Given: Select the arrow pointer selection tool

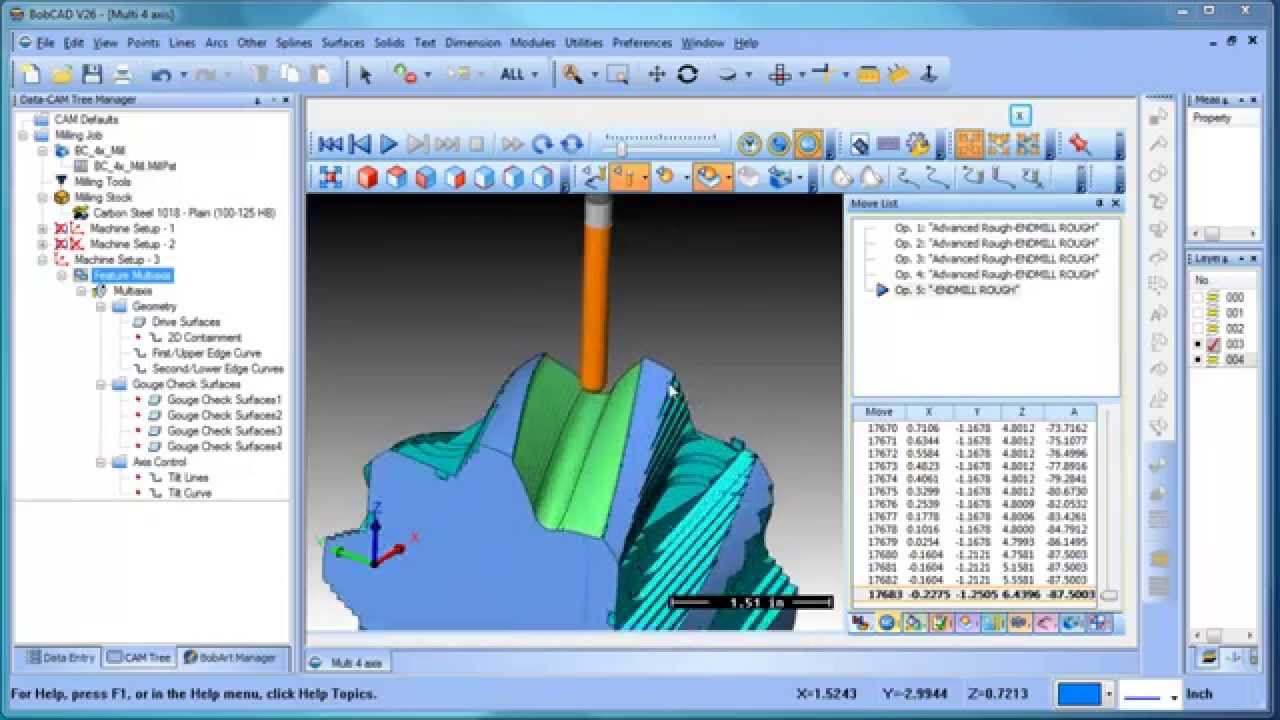Looking at the screenshot, I should click(x=365, y=74).
